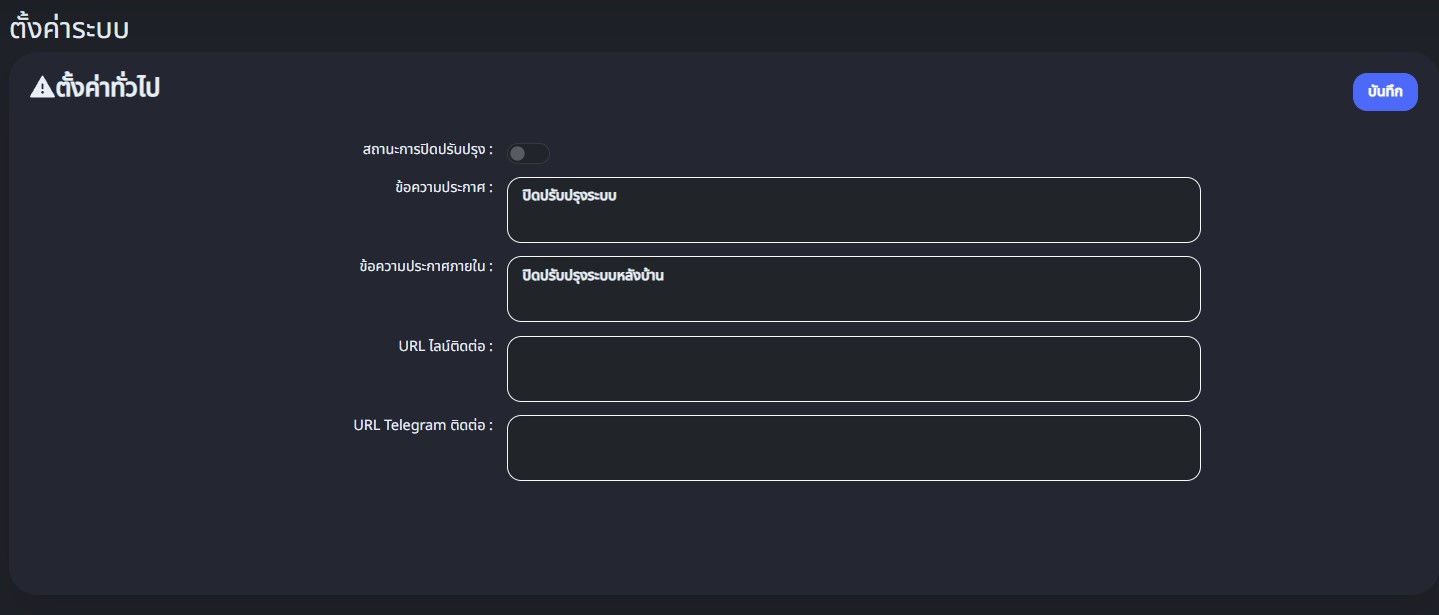Click the URL ไลน์ติดต่อ label text

[x=445, y=346]
